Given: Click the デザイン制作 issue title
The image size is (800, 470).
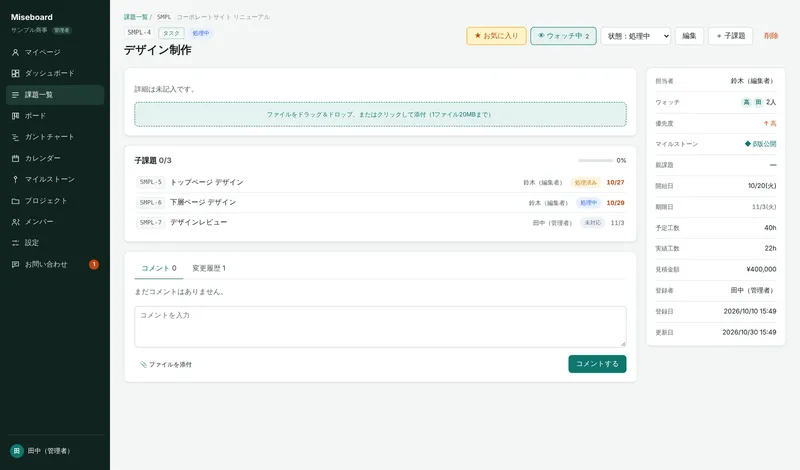Looking at the screenshot, I should pos(158,50).
